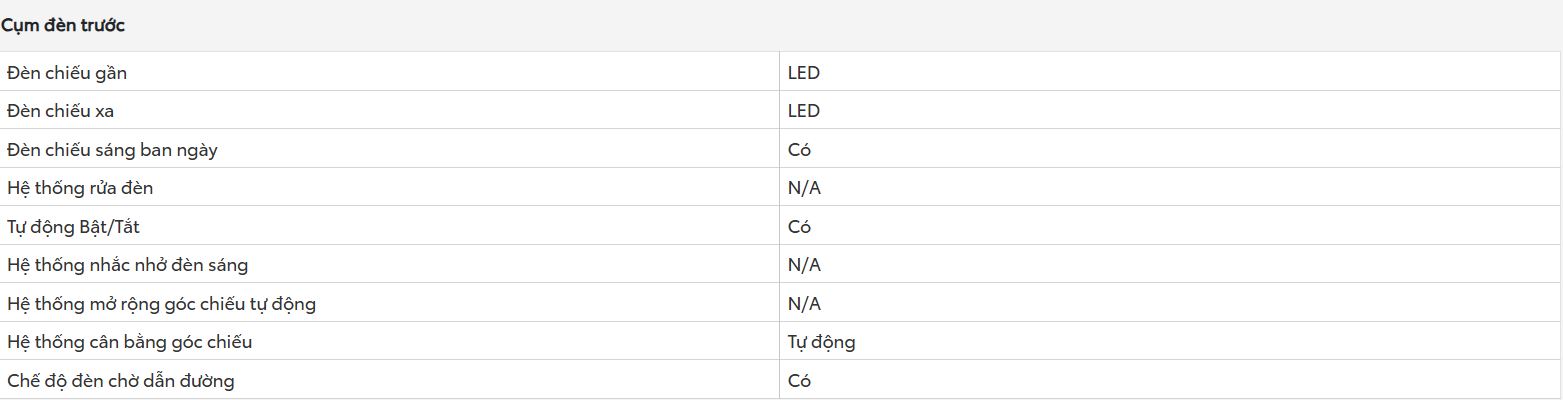Click N/A value for auto beam widening

pyautogui.click(x=804, y=303)
